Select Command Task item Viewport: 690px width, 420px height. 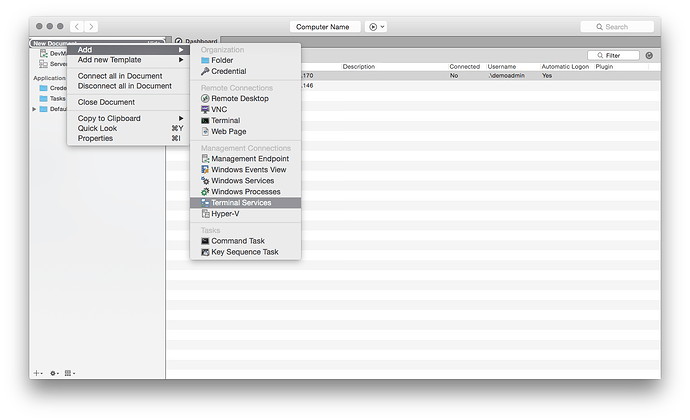(x=238, y=241)
